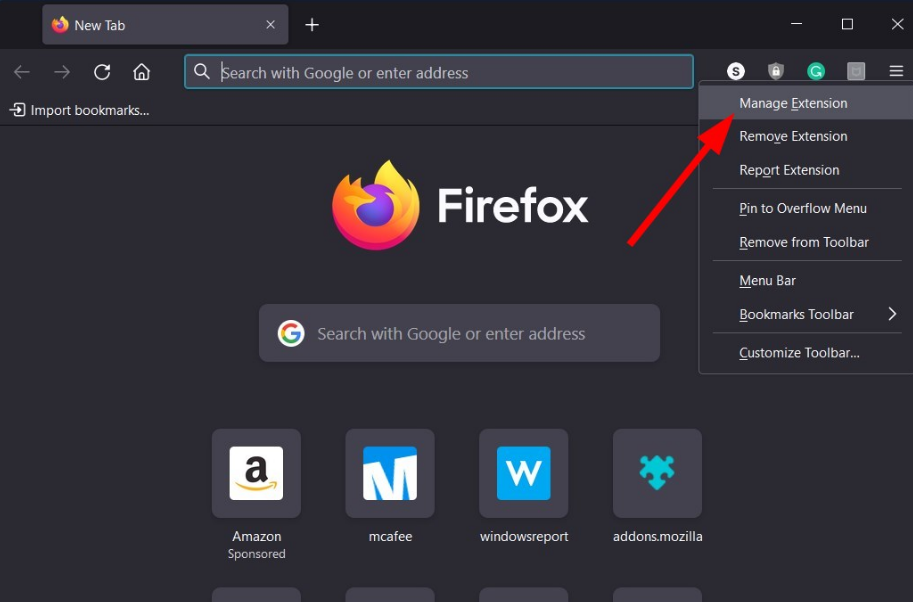
Task: Maximize the Firefox window
Action: 847,24
